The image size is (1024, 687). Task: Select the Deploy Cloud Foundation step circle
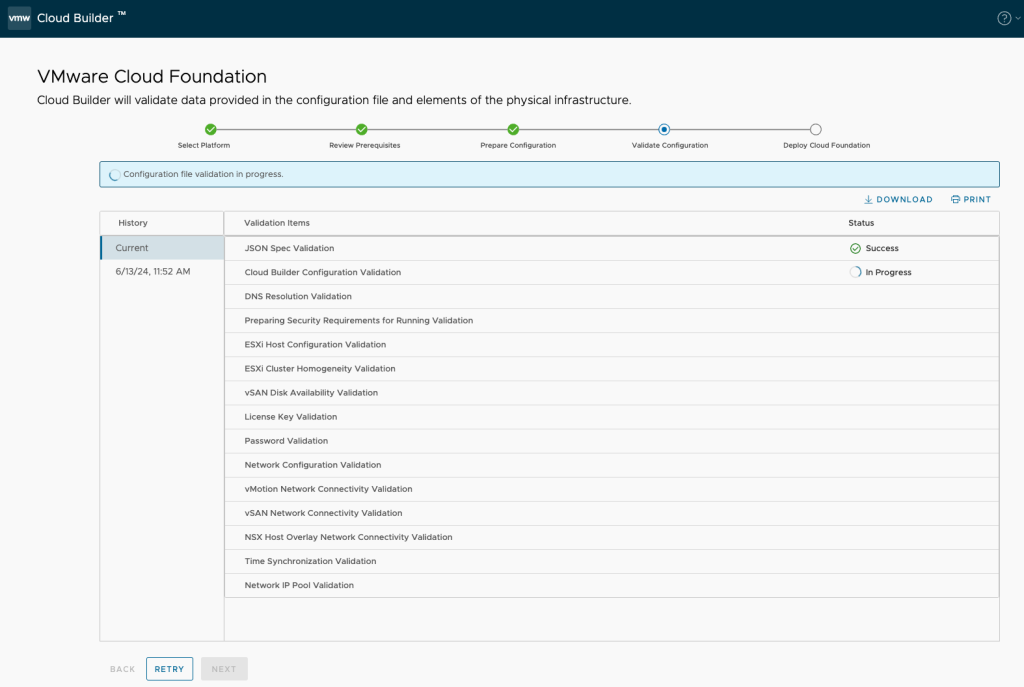point(816,129)
